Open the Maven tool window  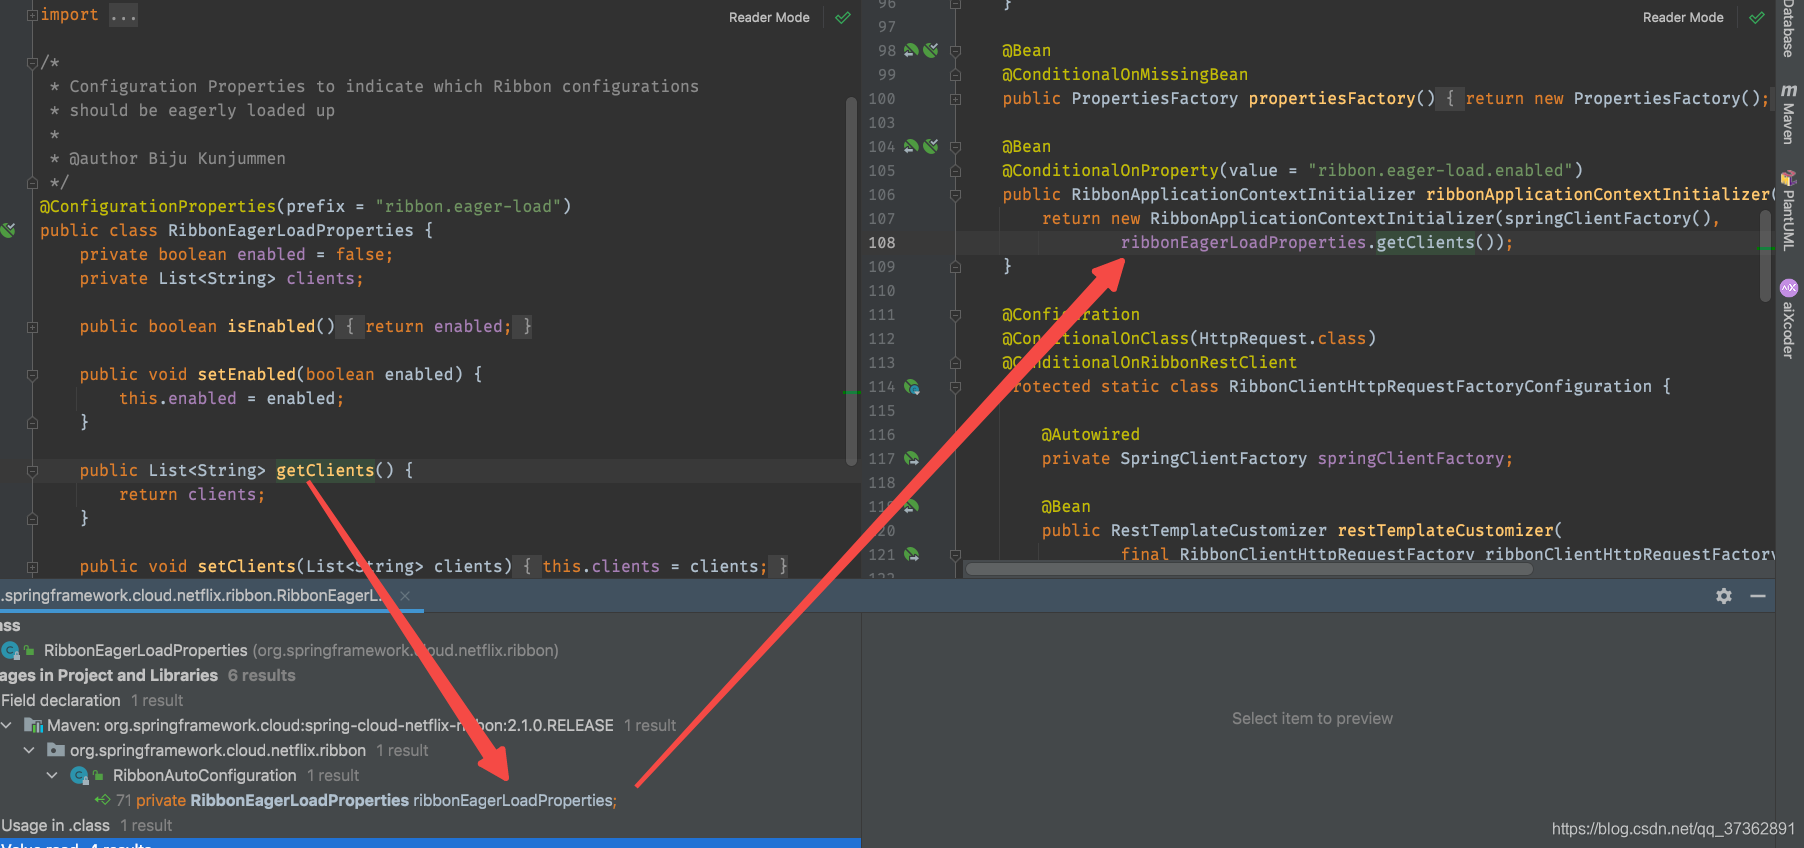(x=1789, y=114)
